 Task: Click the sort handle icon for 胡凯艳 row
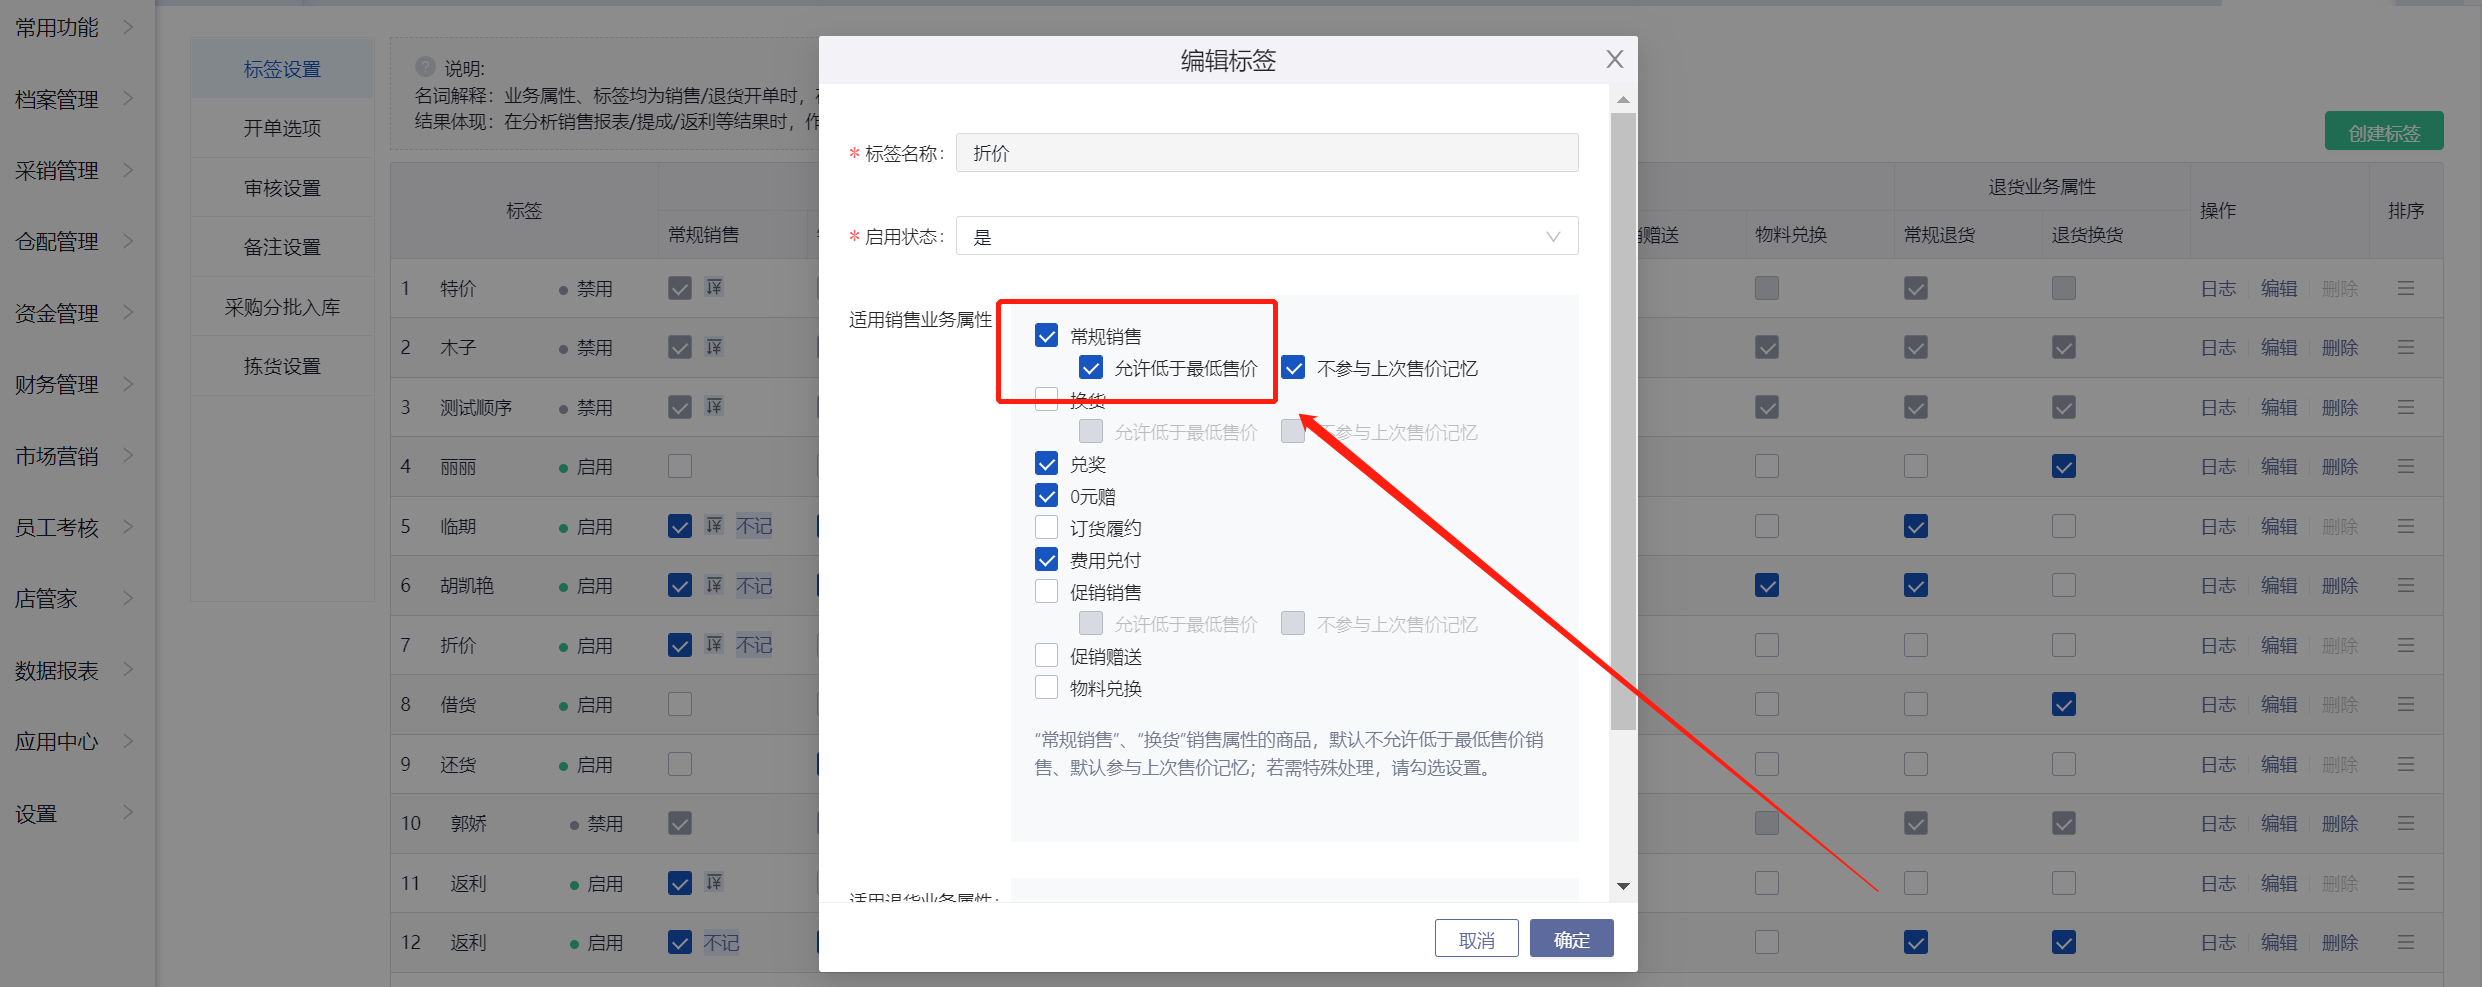[x=2405, y=585]
